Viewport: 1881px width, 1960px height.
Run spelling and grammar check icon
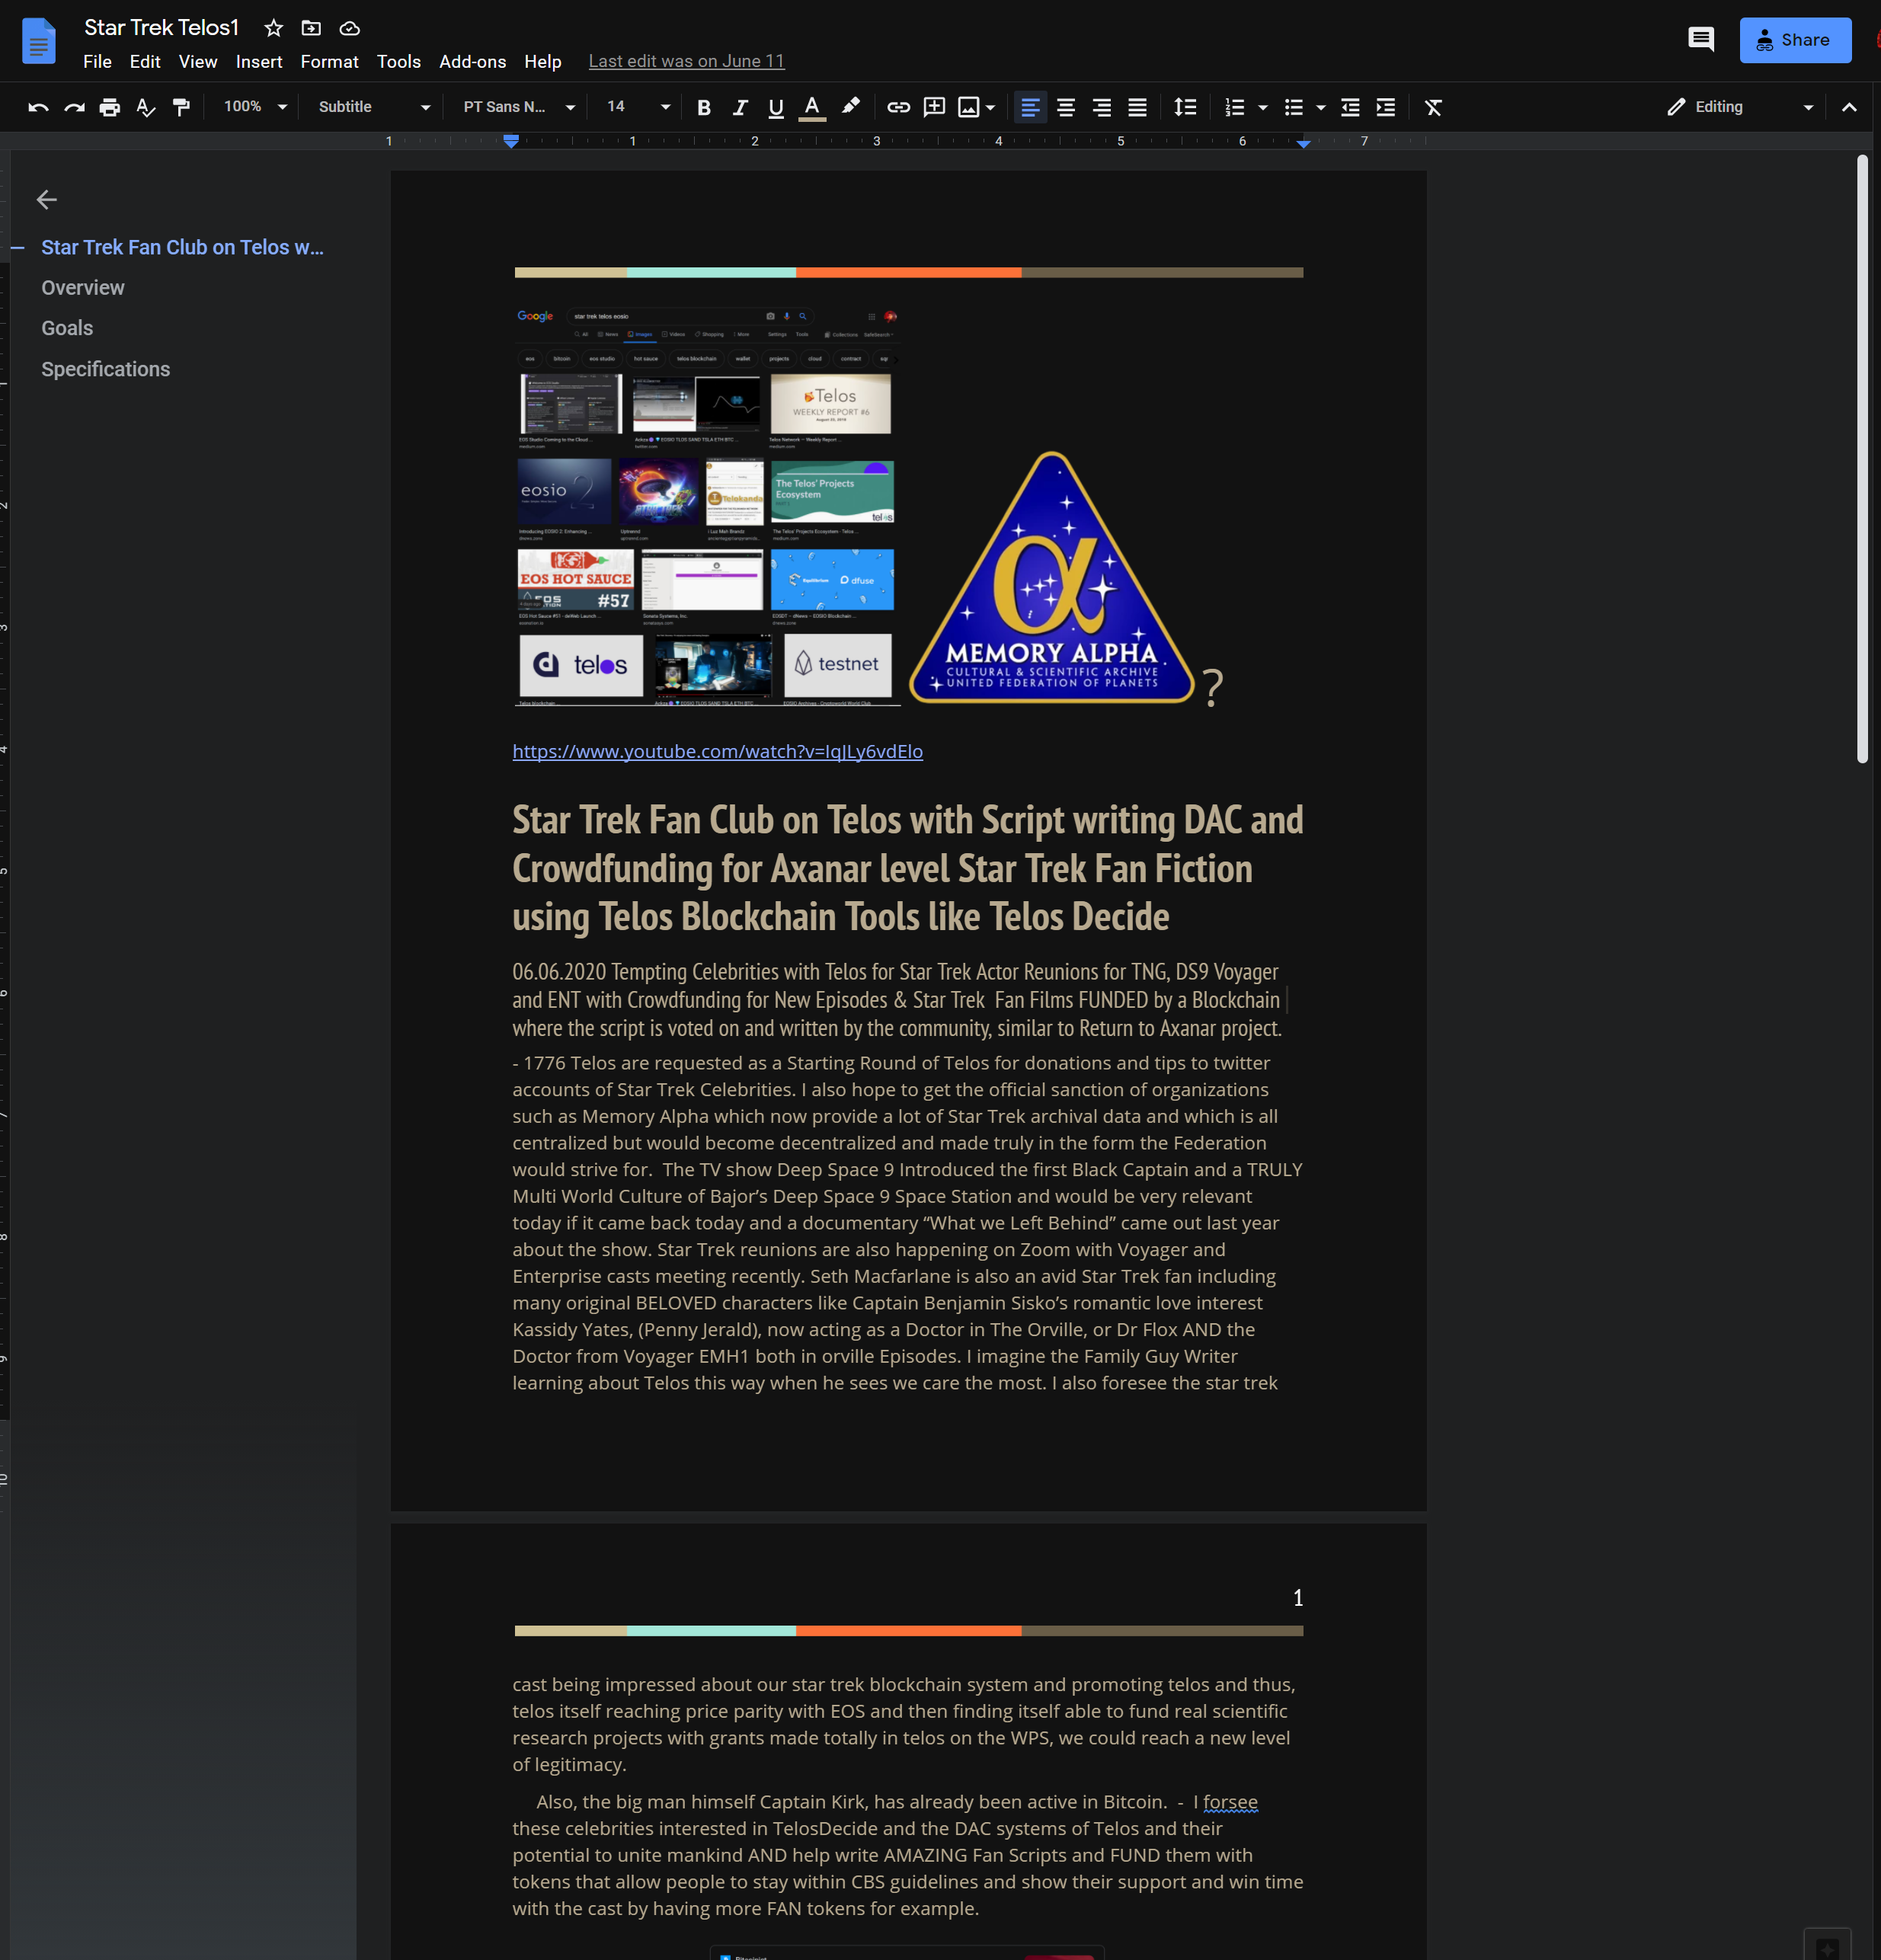(146, 107)
